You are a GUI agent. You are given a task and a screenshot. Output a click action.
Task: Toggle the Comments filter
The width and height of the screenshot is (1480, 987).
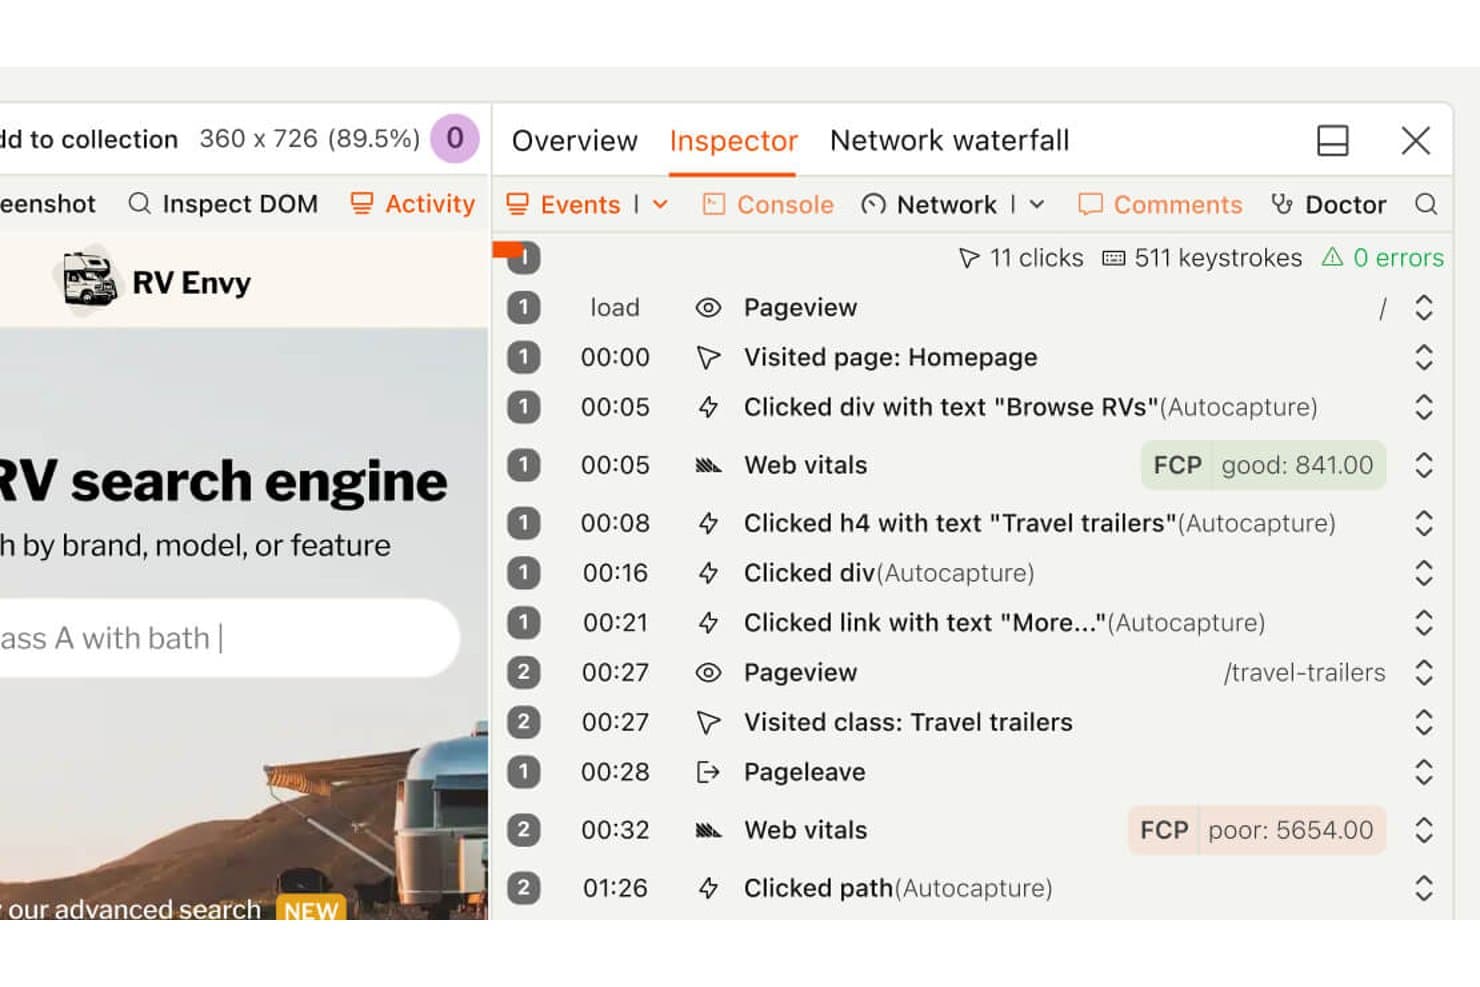[1160, 205]
